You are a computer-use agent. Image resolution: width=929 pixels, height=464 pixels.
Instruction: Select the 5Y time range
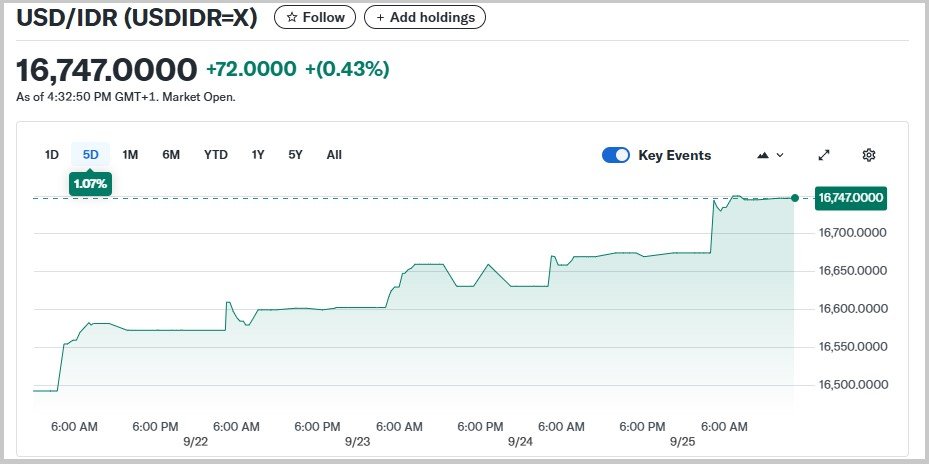(x=295, y=154)
